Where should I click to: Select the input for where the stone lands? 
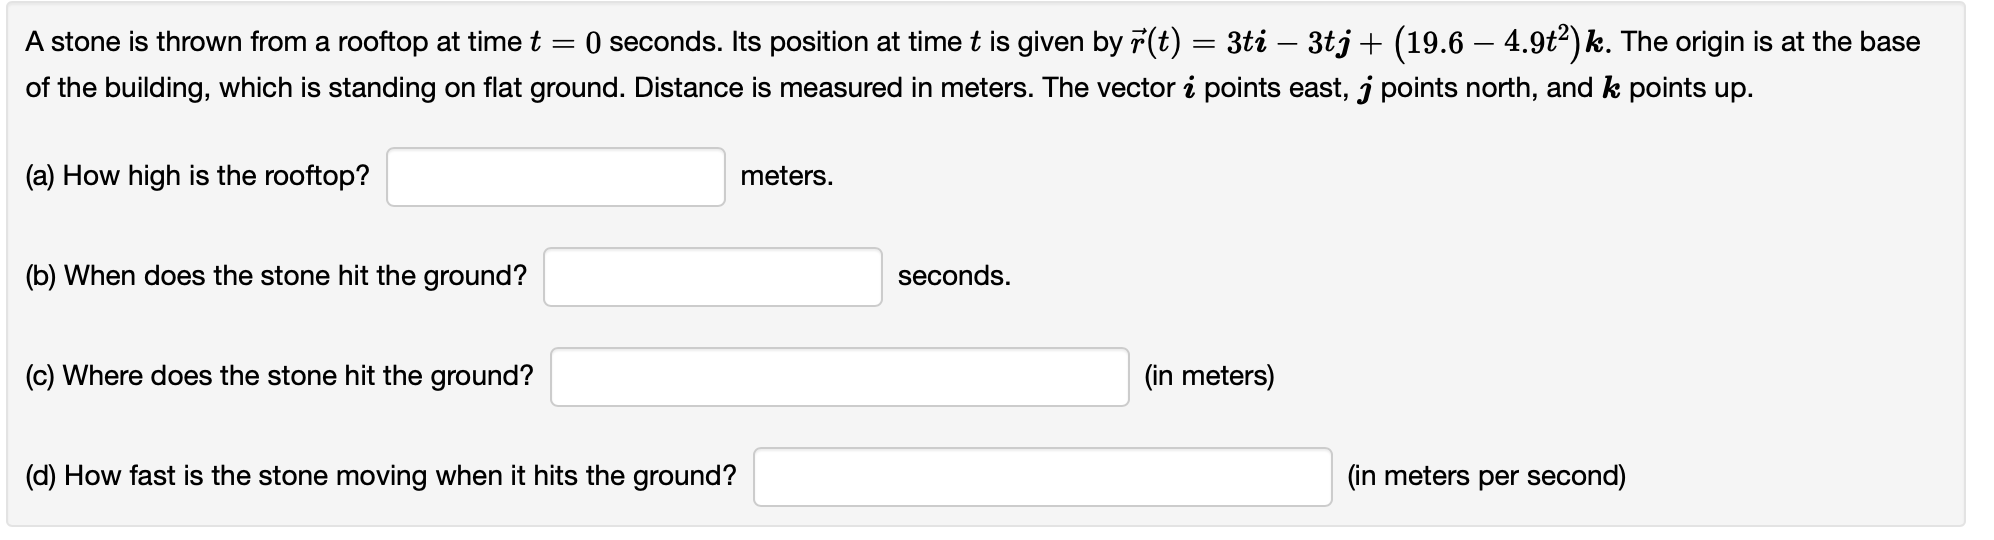pyautogui.click(x=840, y=377)
